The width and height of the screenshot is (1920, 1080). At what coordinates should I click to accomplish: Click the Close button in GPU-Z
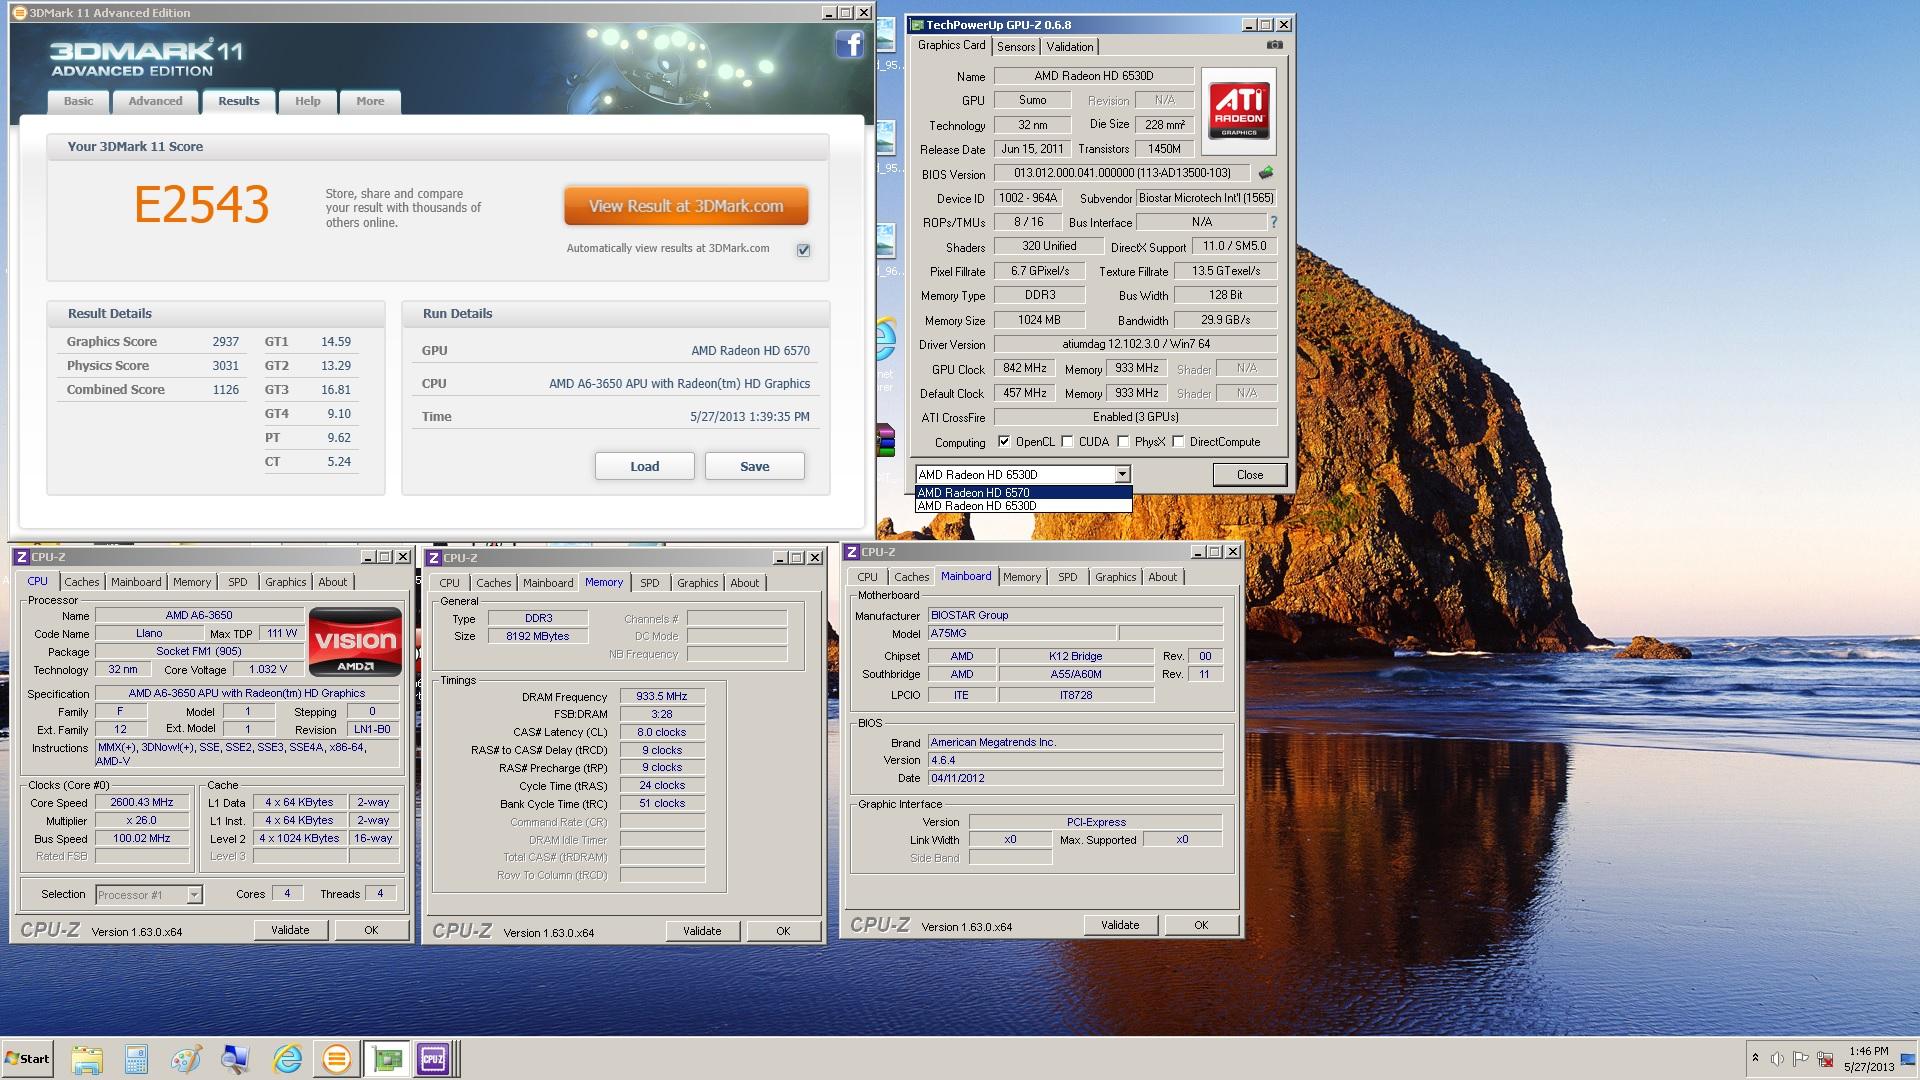(1250, 475)
